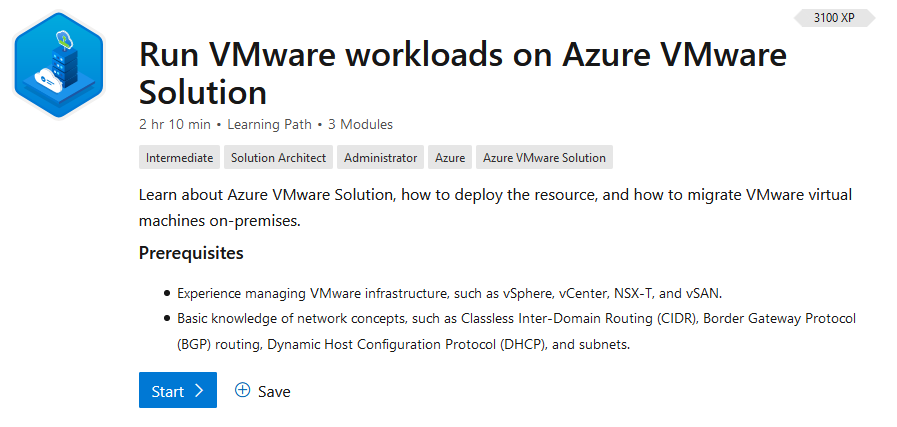
Task: Click the Learn about Azure VMware description
Action: click(495, 207)
